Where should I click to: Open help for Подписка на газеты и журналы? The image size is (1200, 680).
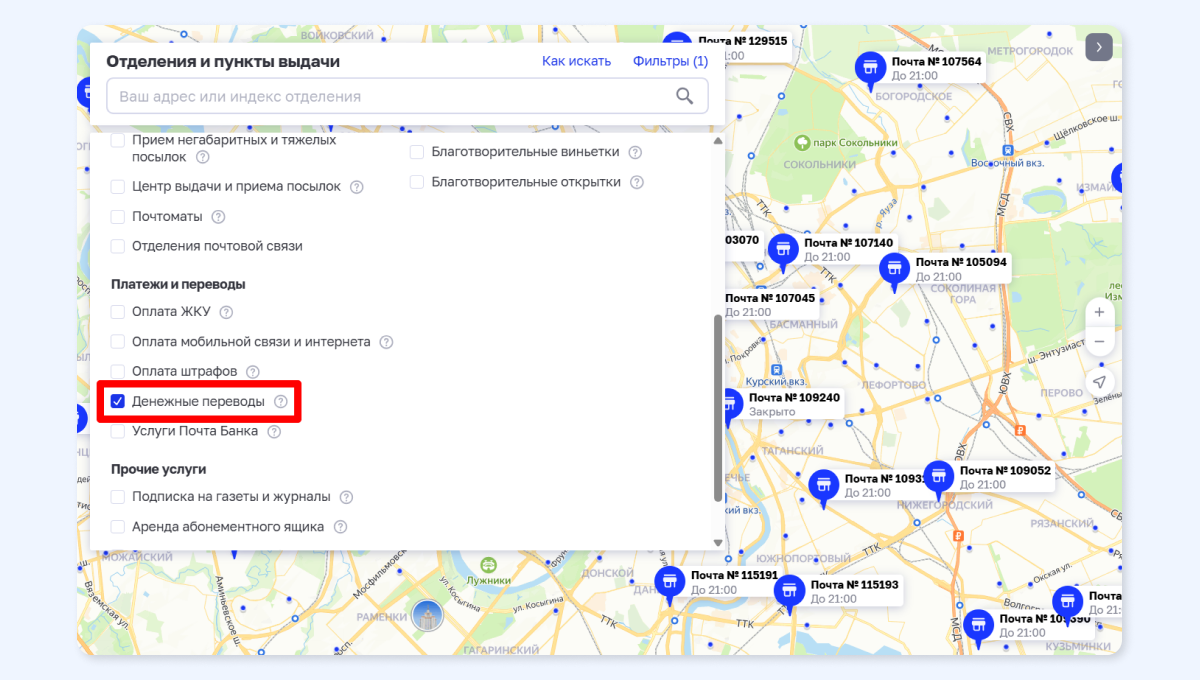(346, 497)
